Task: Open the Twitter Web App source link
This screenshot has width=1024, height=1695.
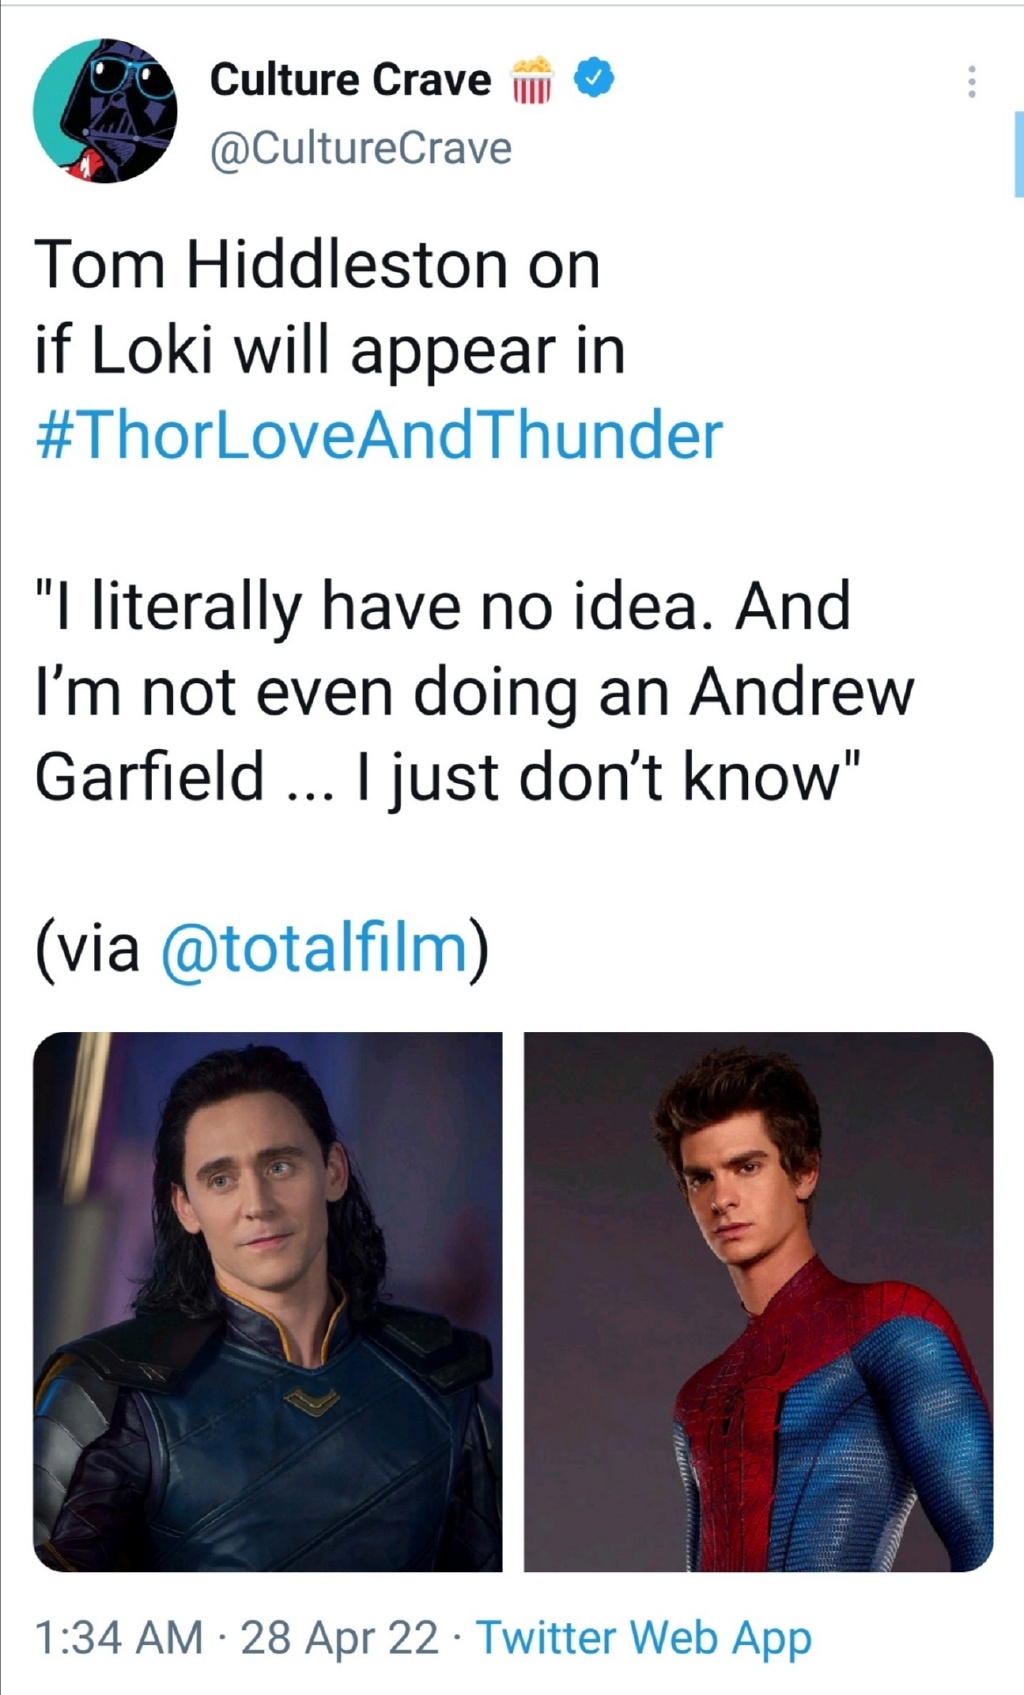Action: point(643,1638)
